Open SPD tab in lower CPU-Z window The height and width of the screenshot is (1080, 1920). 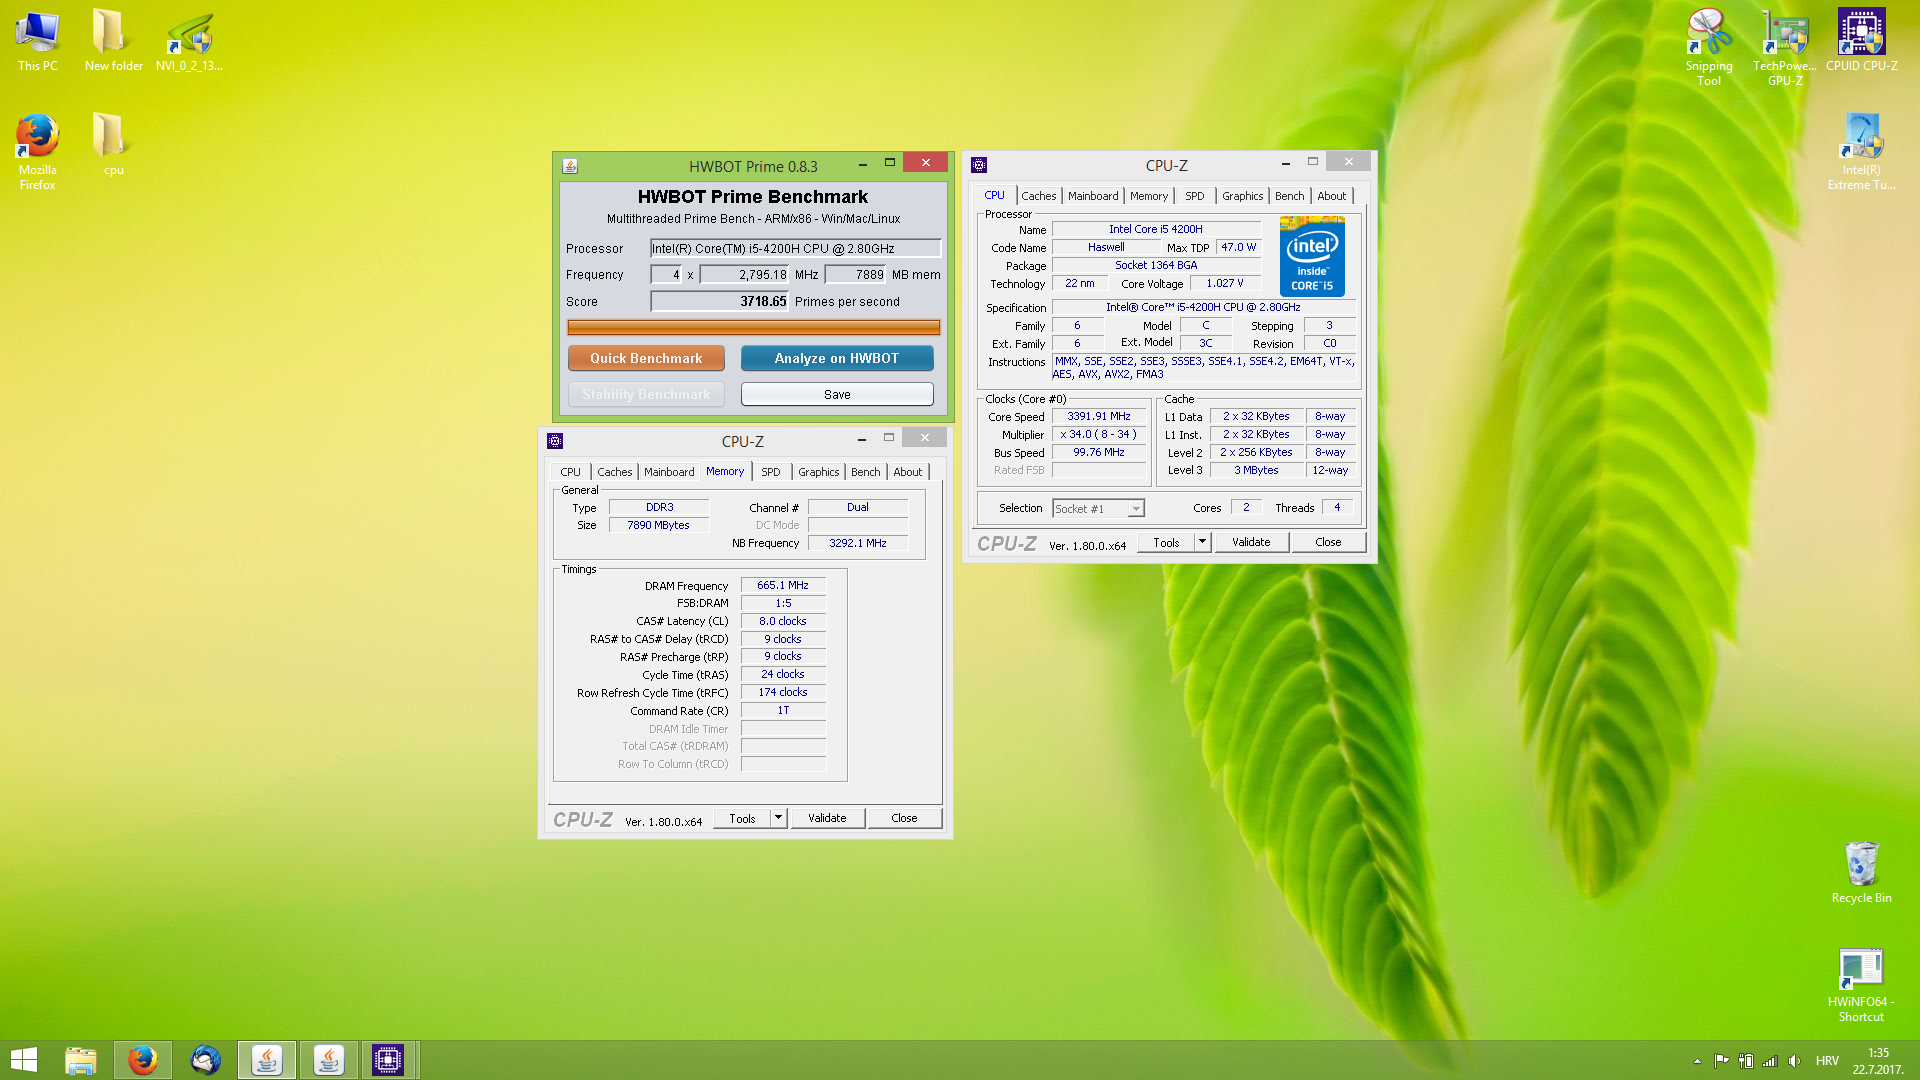coord(771,472)
